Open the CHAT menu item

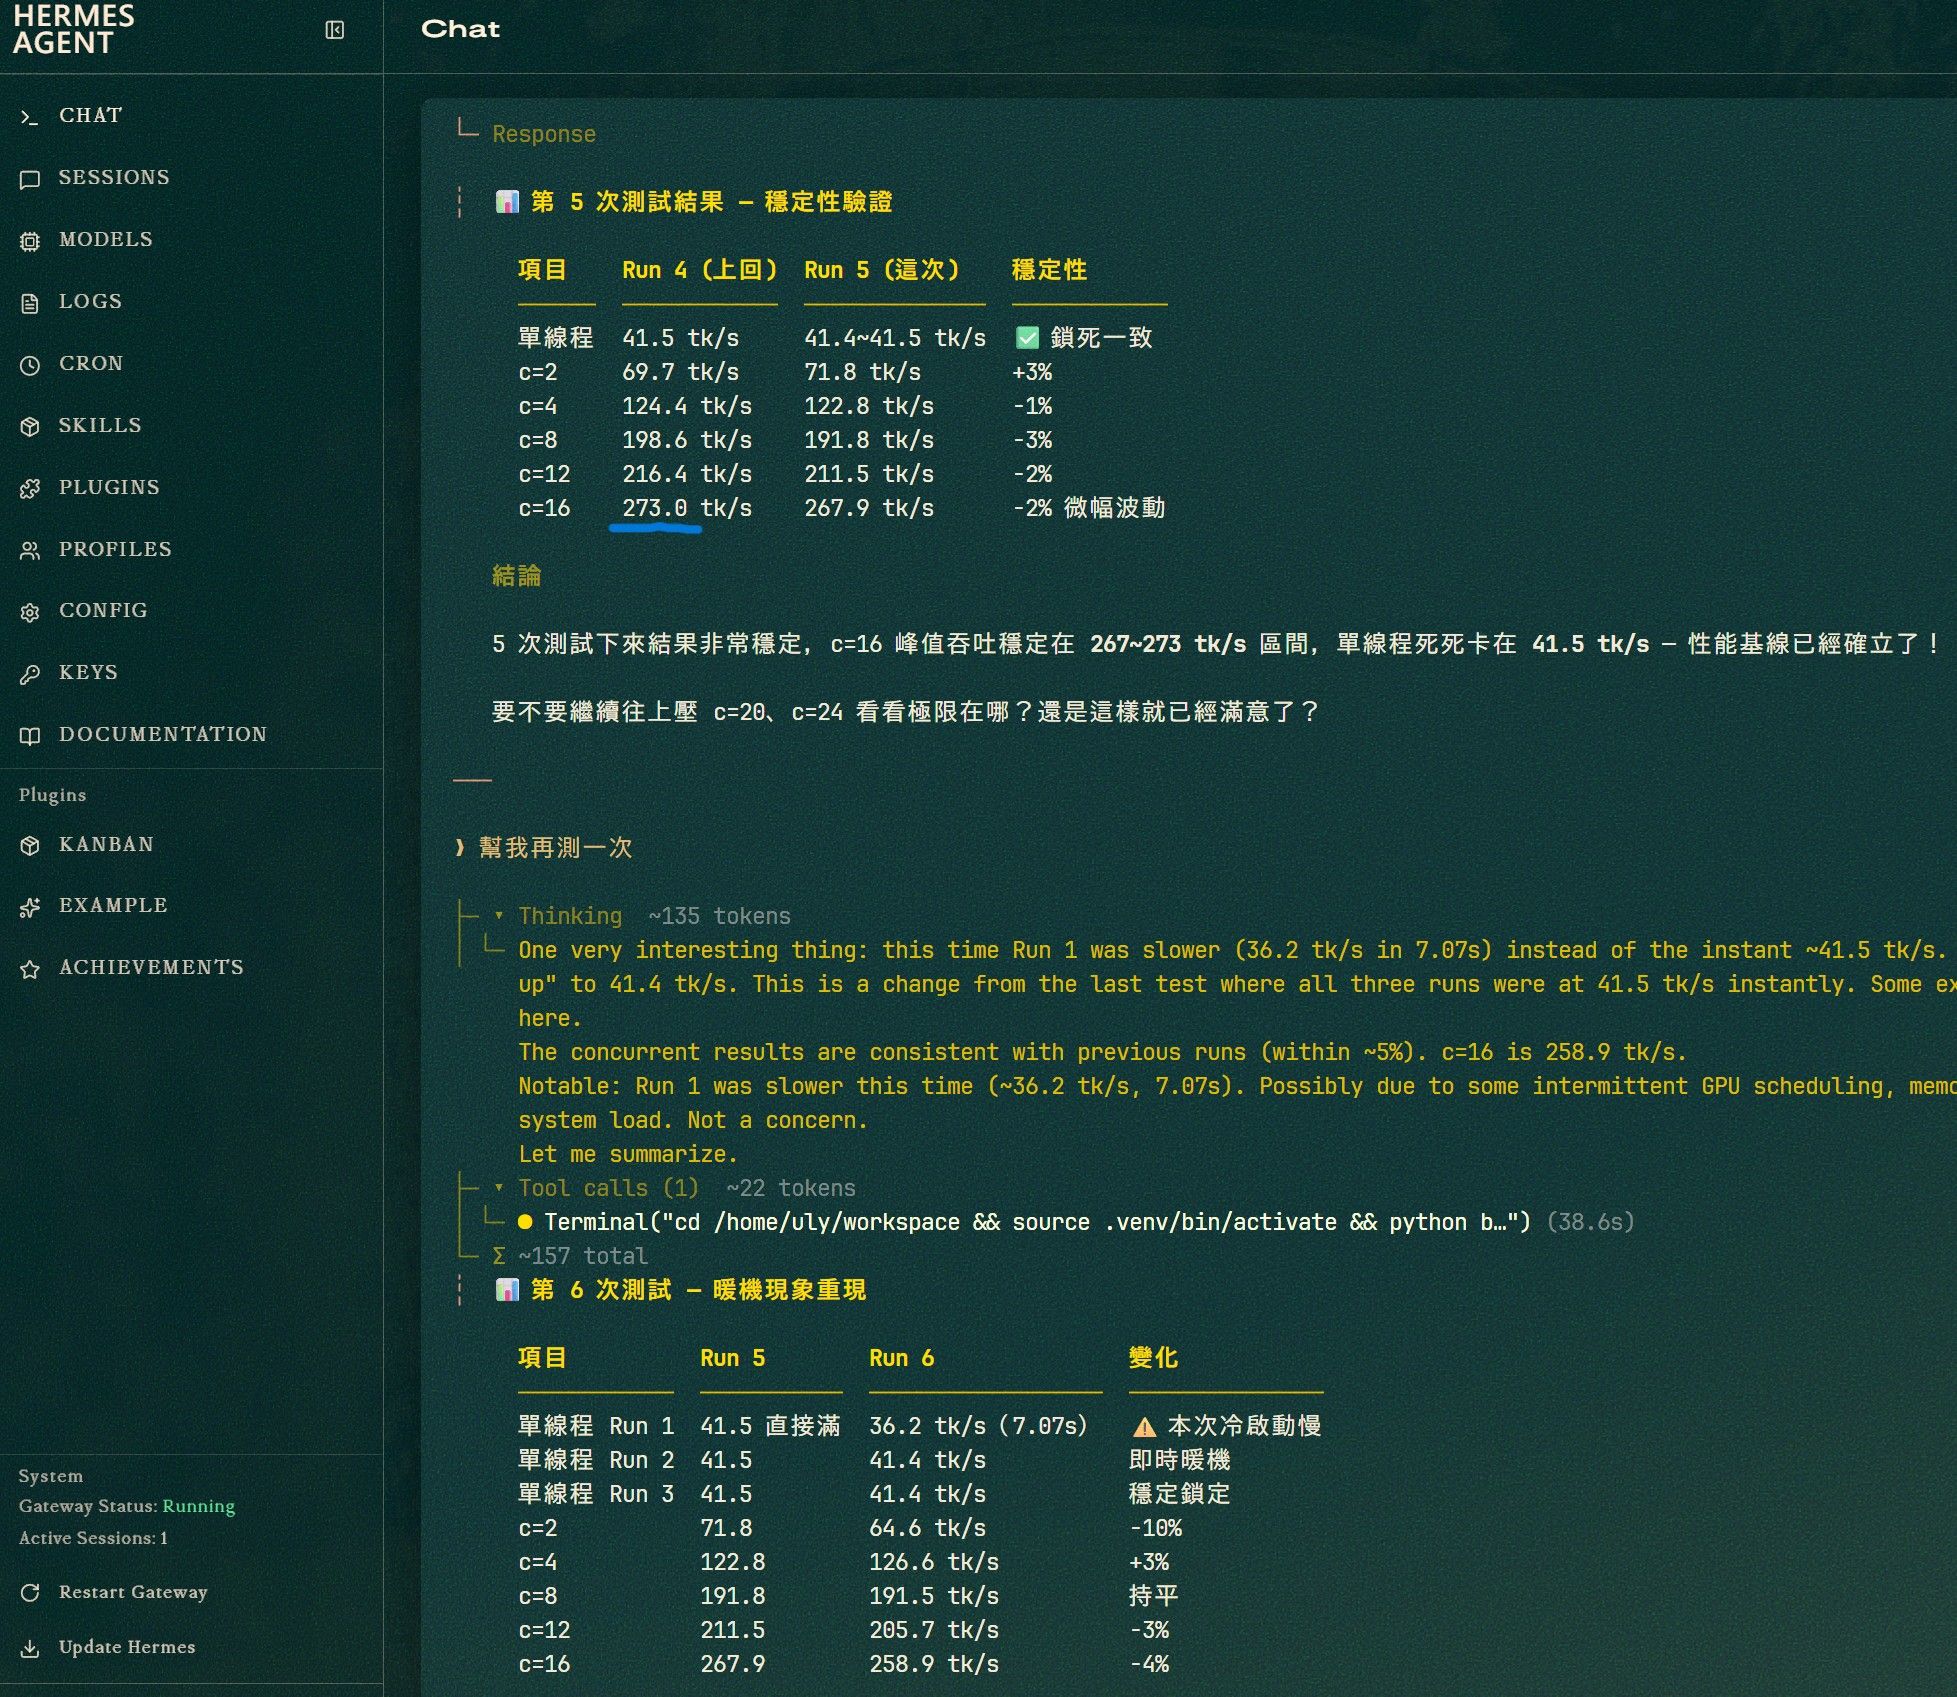(90, 115)
